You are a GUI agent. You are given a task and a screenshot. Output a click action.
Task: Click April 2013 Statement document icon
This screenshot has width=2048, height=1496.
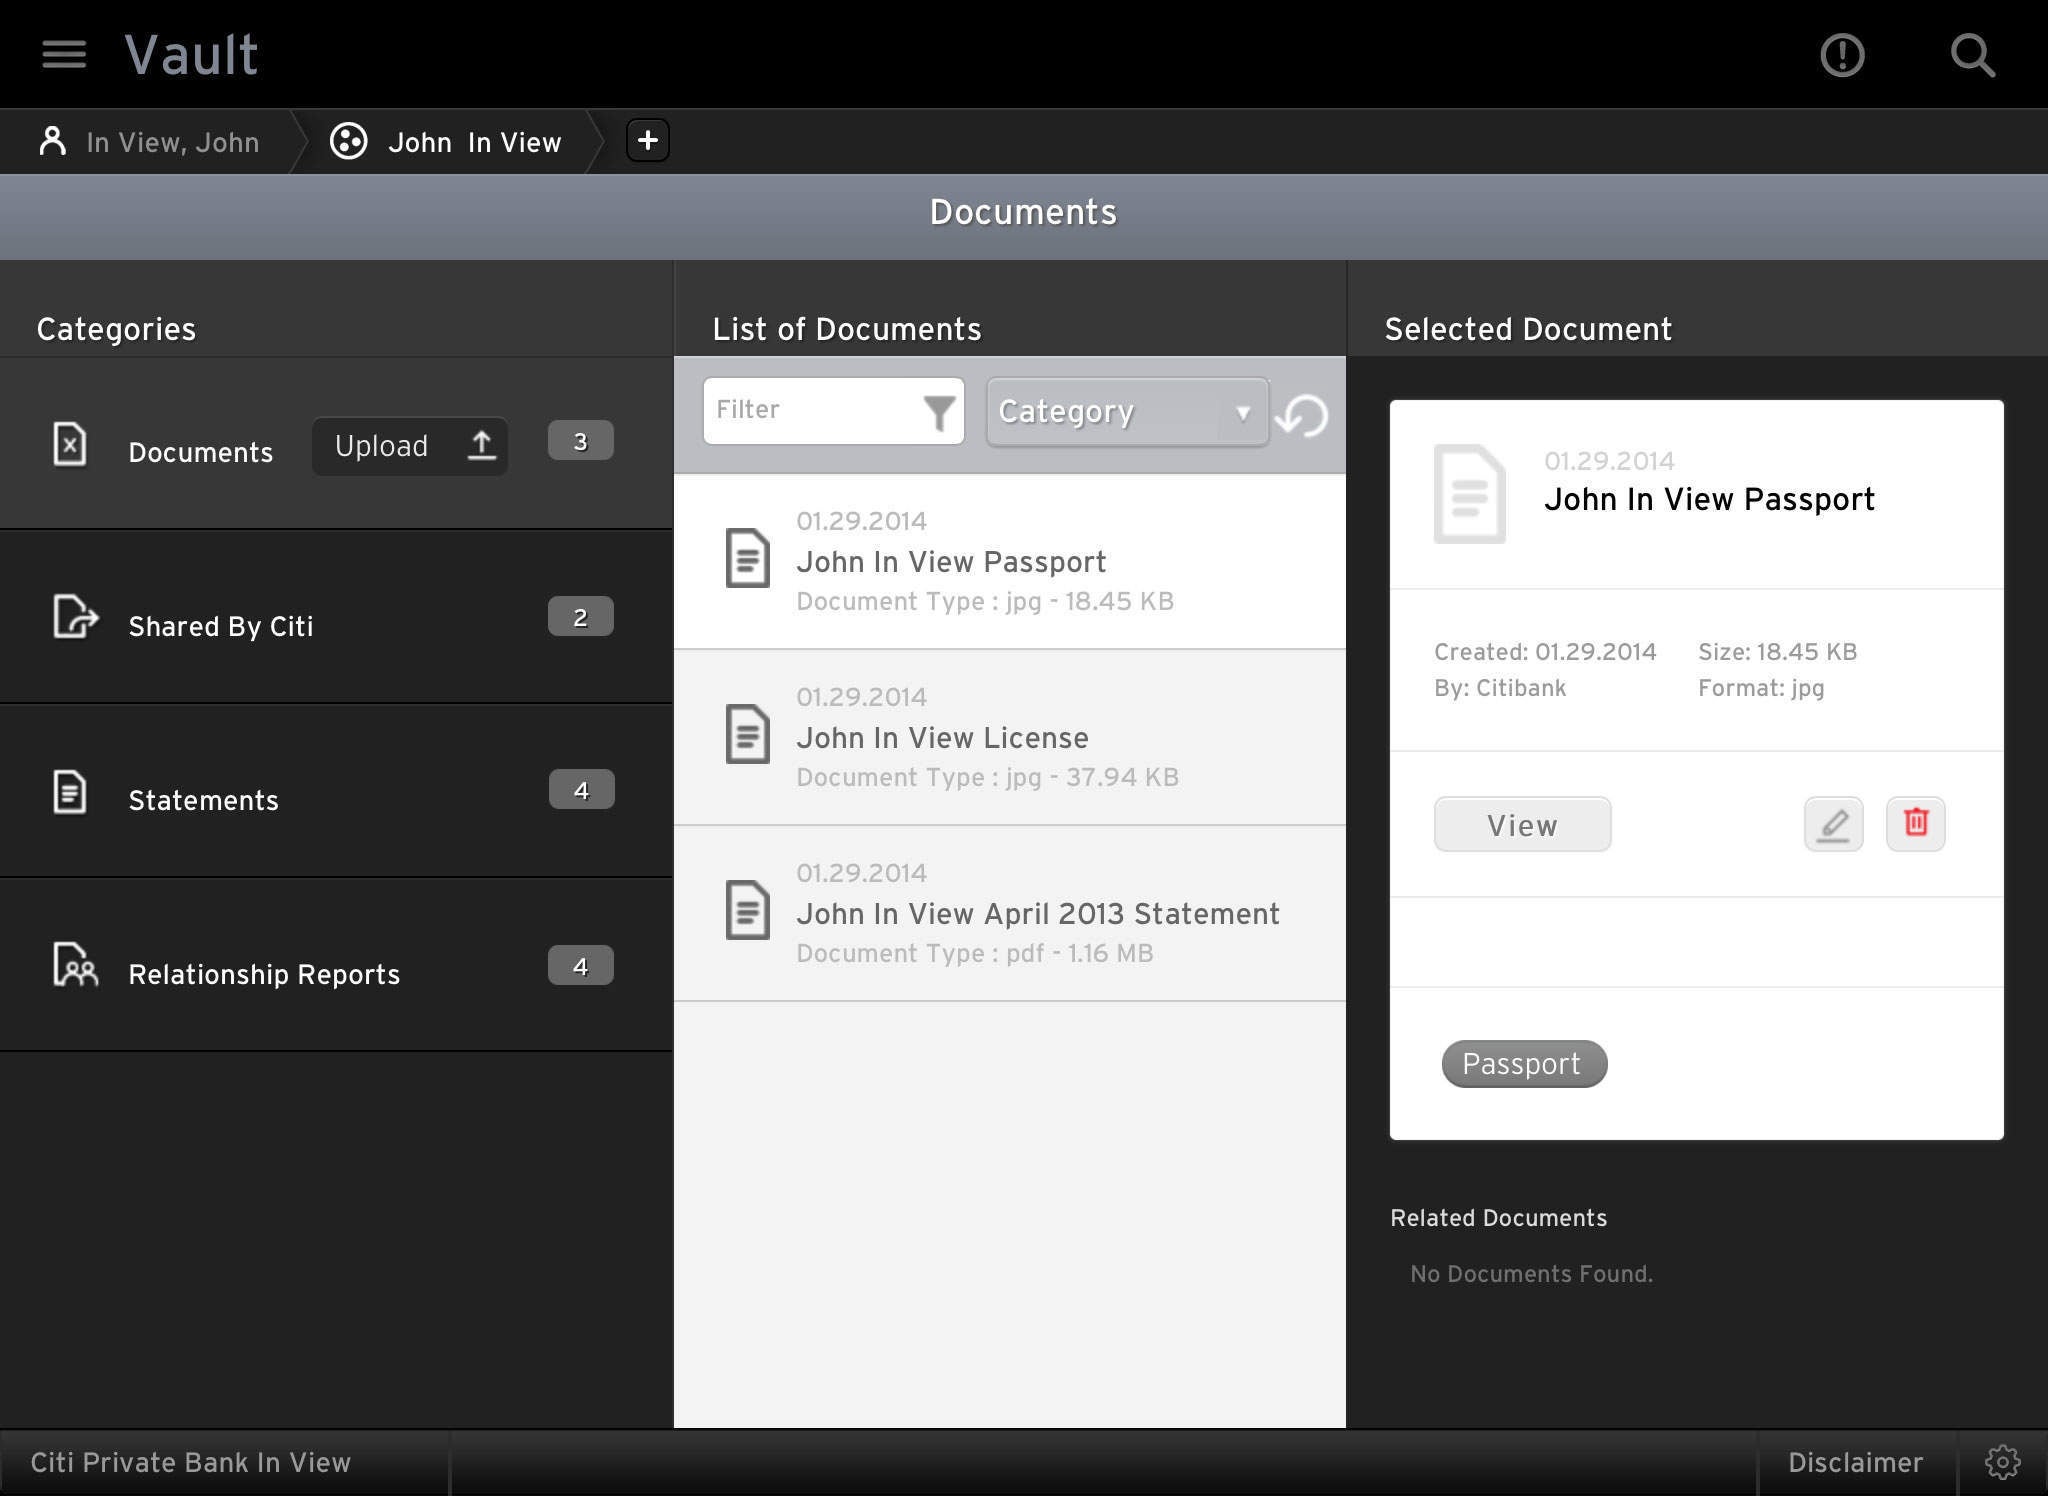(747, 910)
